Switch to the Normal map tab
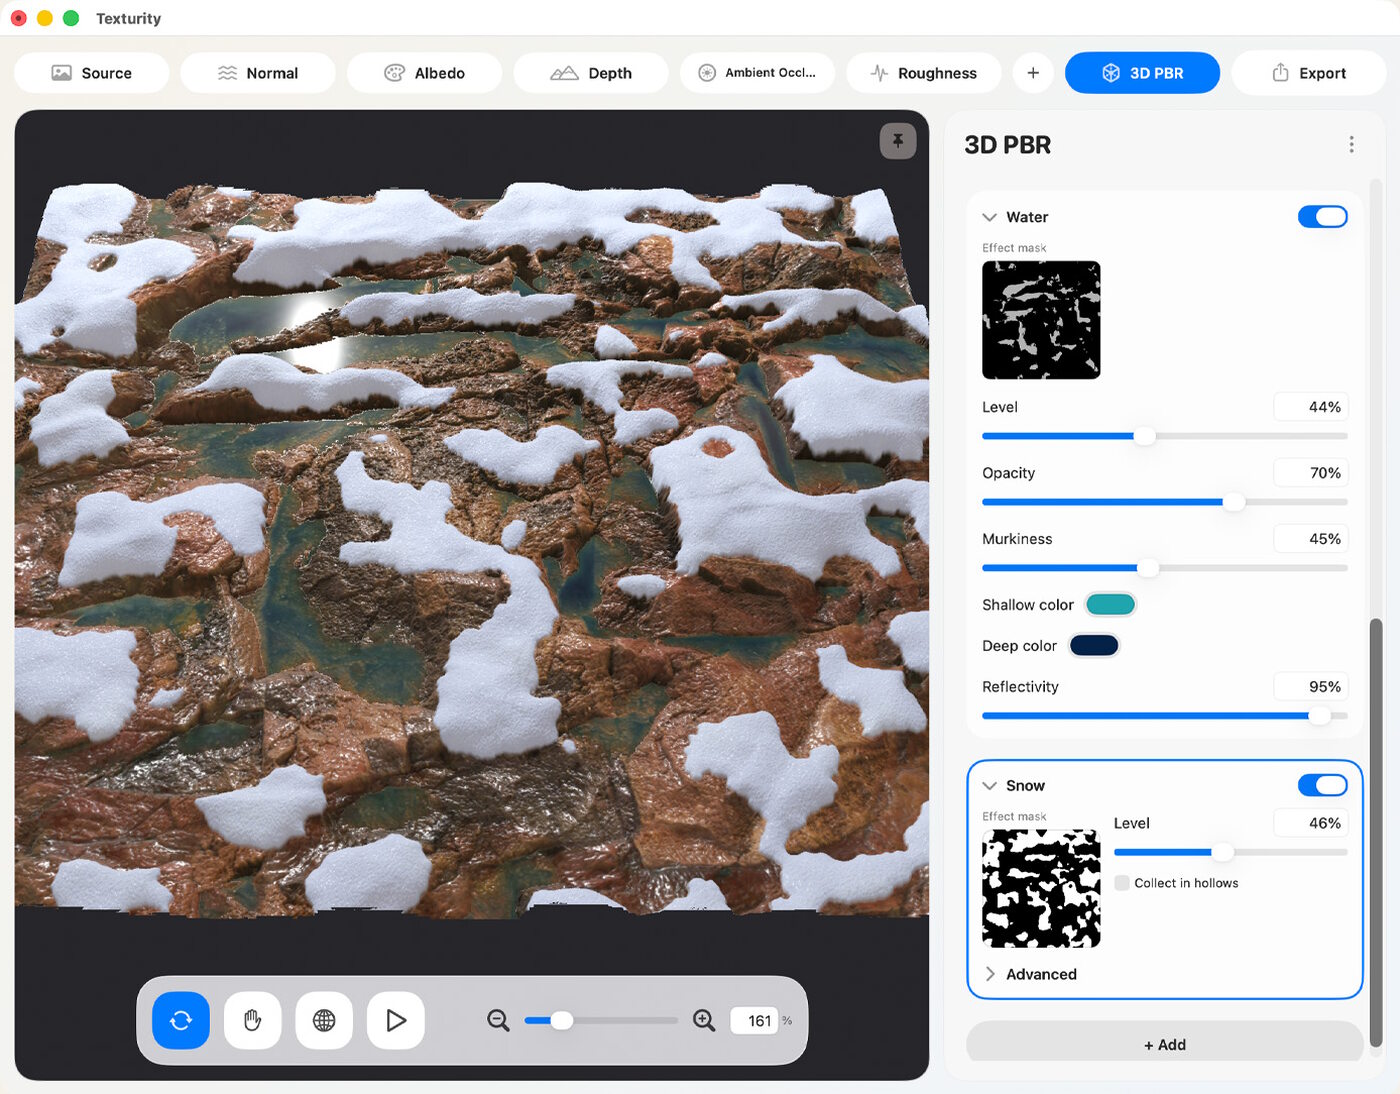 (x=258, y=73)
